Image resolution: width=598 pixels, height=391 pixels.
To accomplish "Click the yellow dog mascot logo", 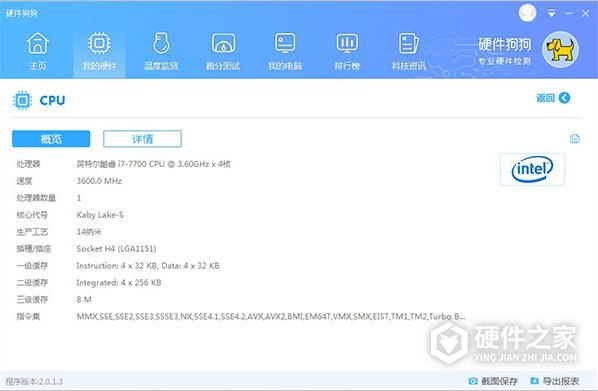I will point(560,50).
